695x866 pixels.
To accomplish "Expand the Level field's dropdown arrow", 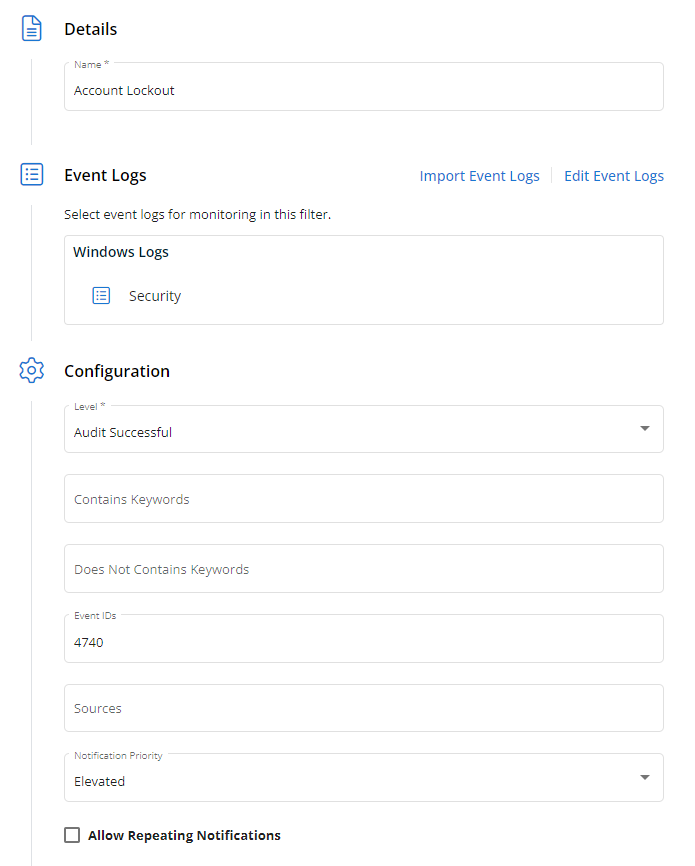I will (644, 429).
